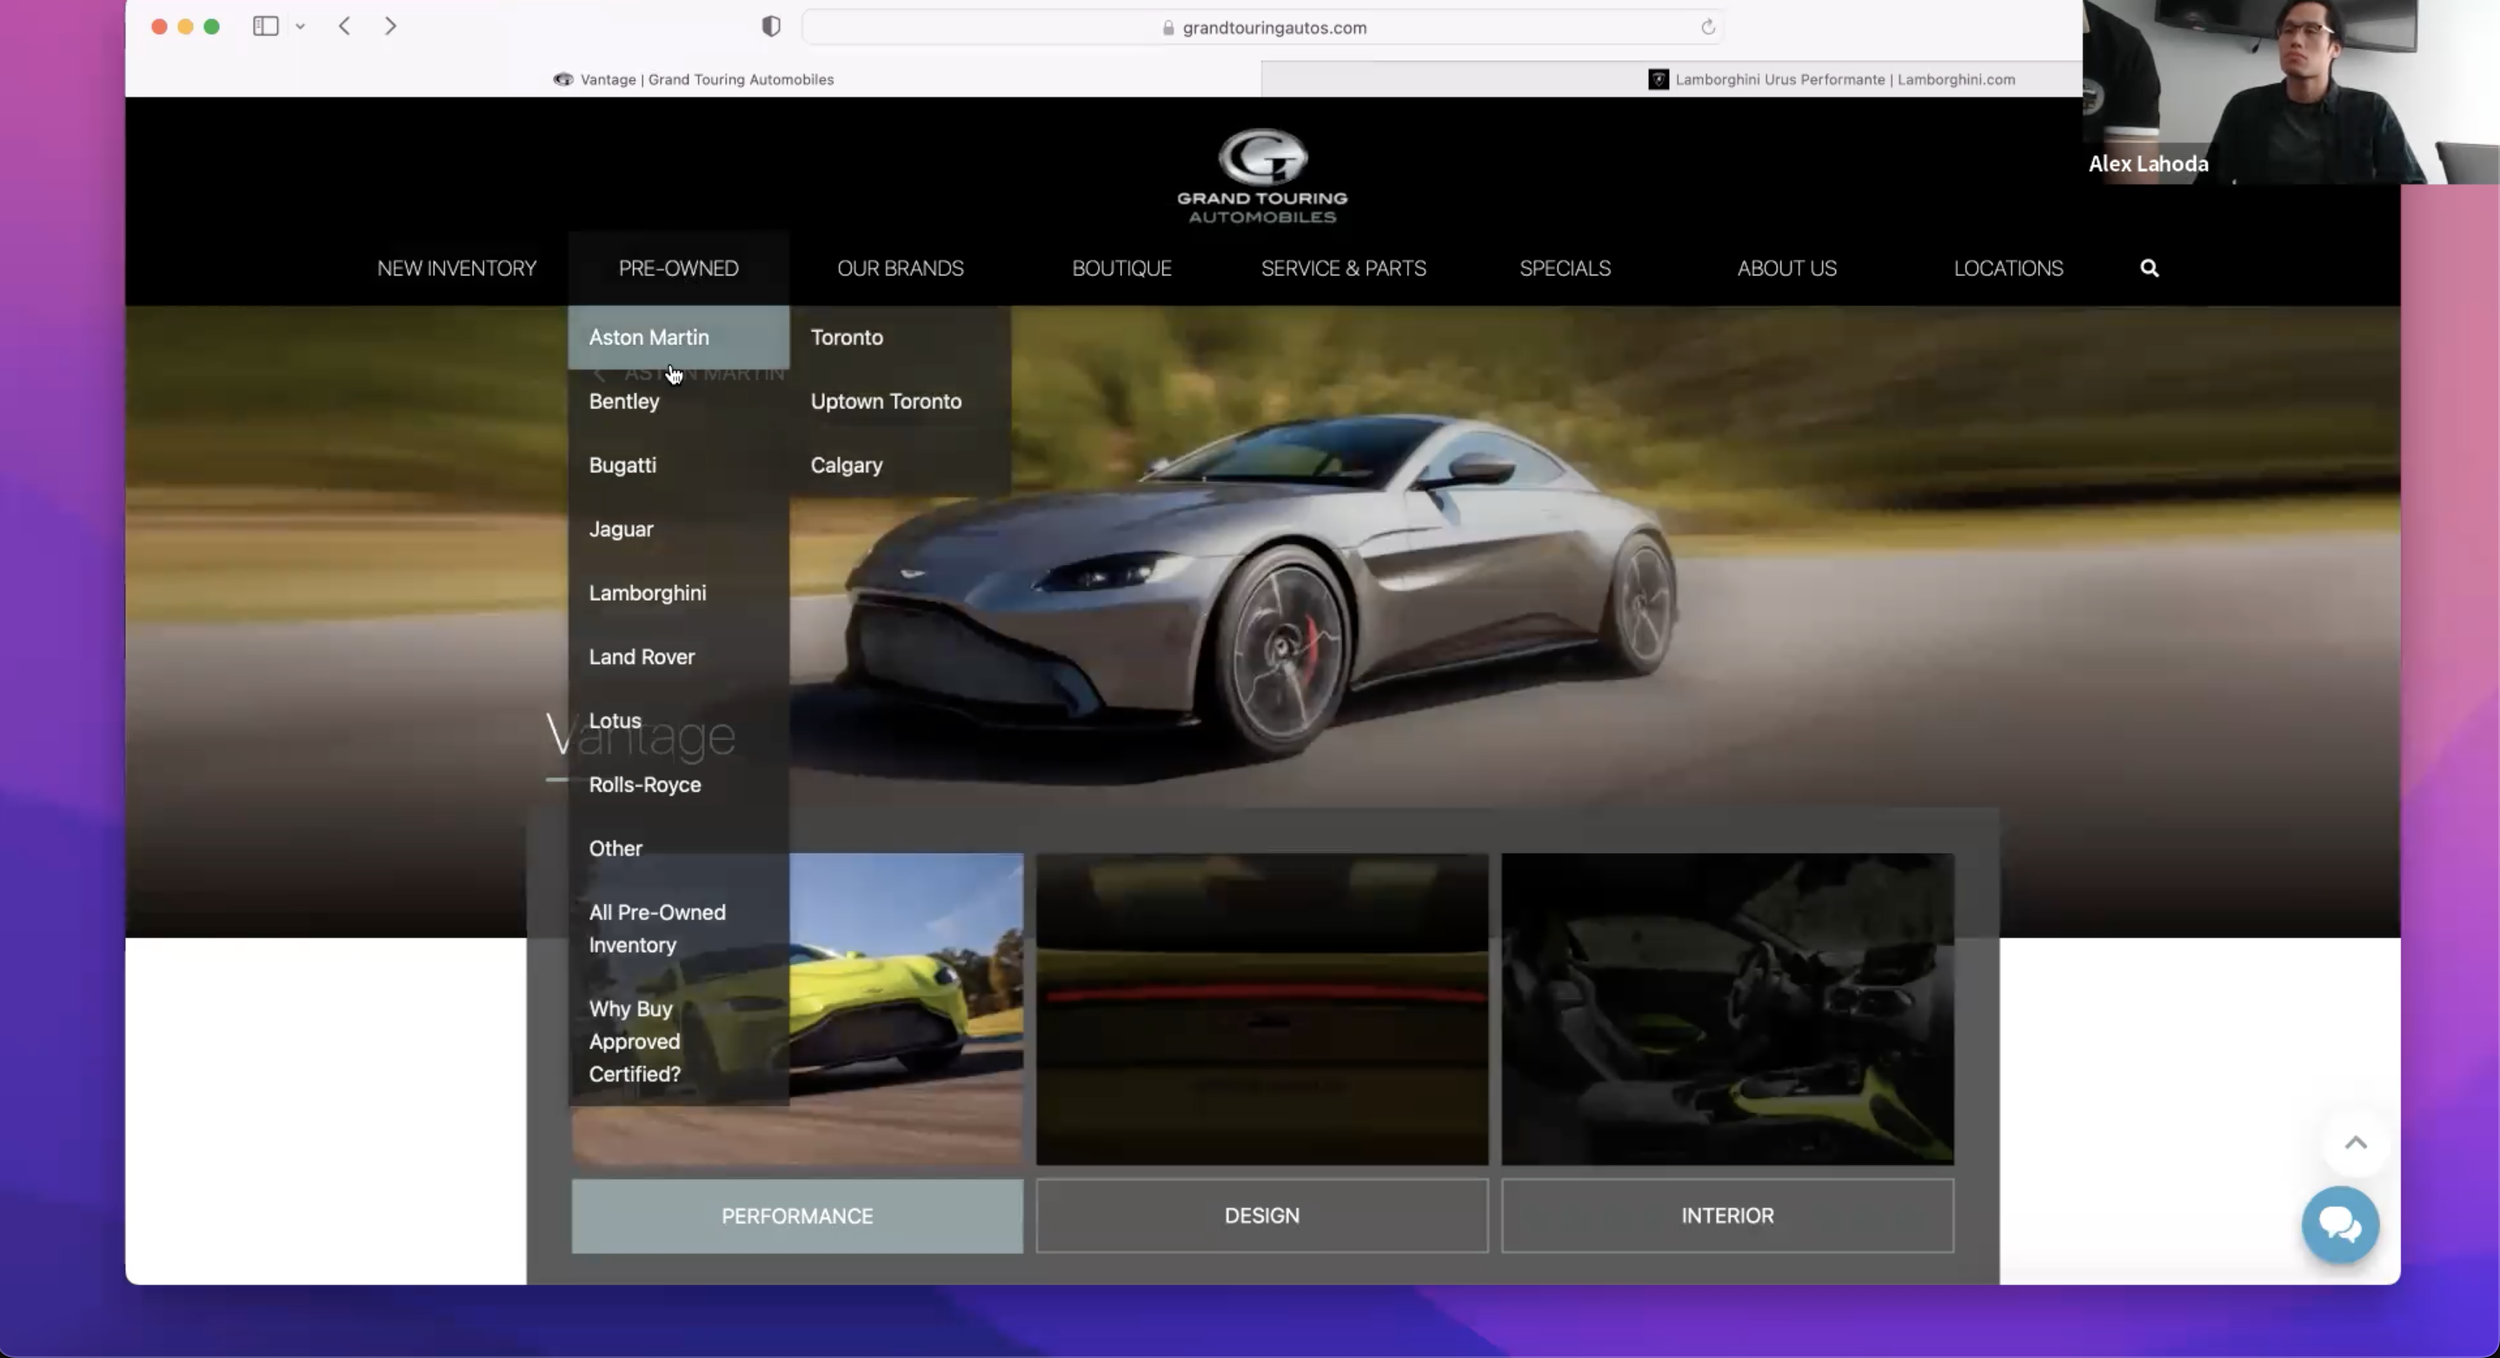Screen dimensions: 2500x1358
Task: Click the address bar URL field
Action: (x=1273, y=28)
